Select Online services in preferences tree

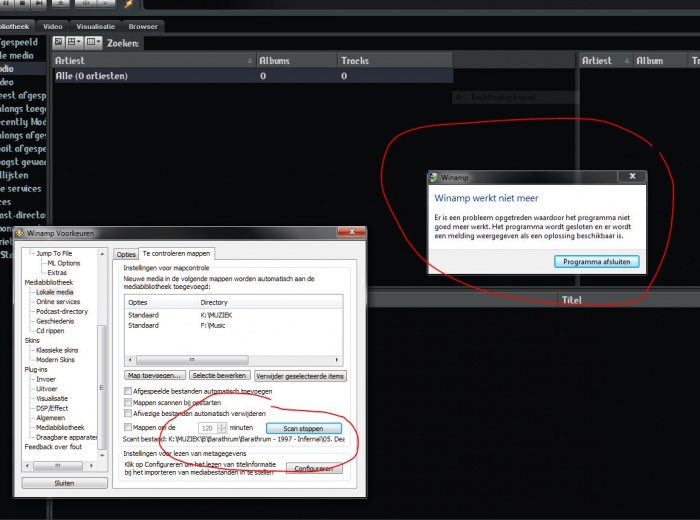click(58, 302)
